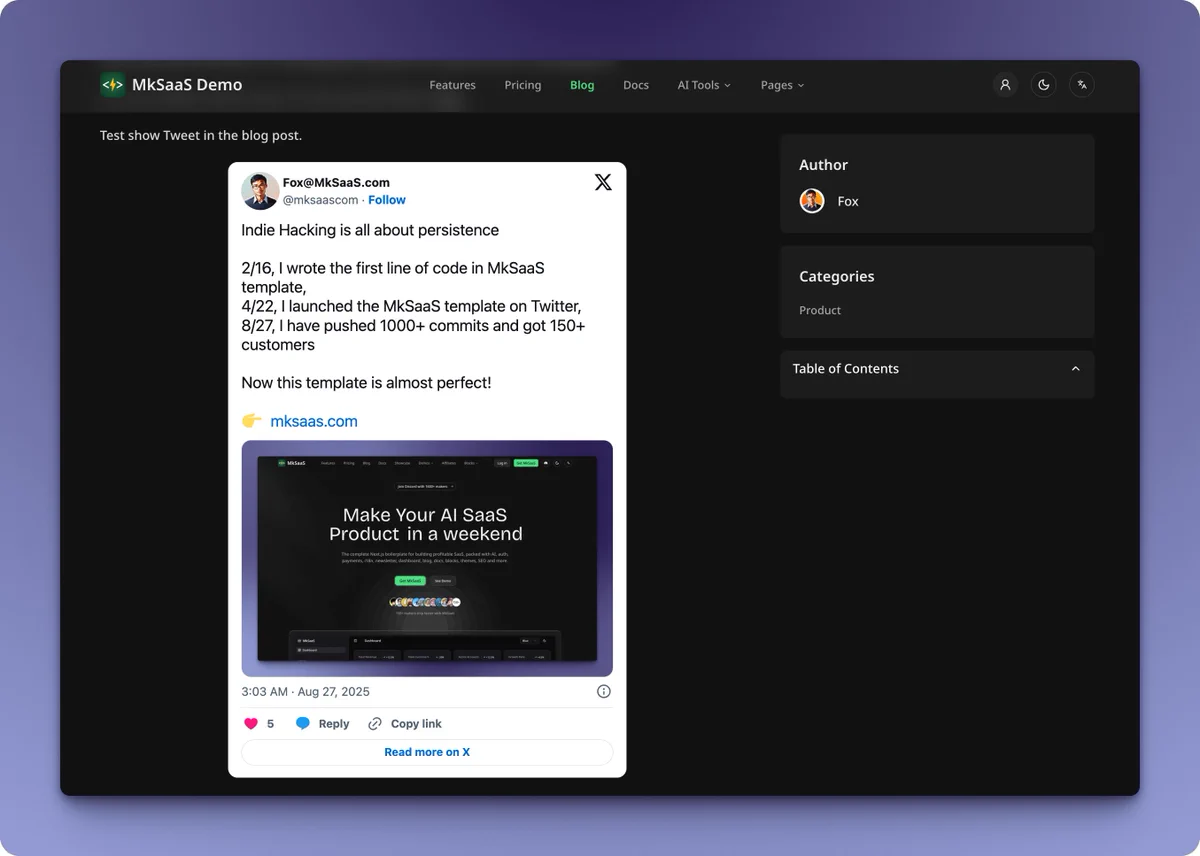
Task: Expand the AI Tools dropdown
Action: [x=704, y=85]
